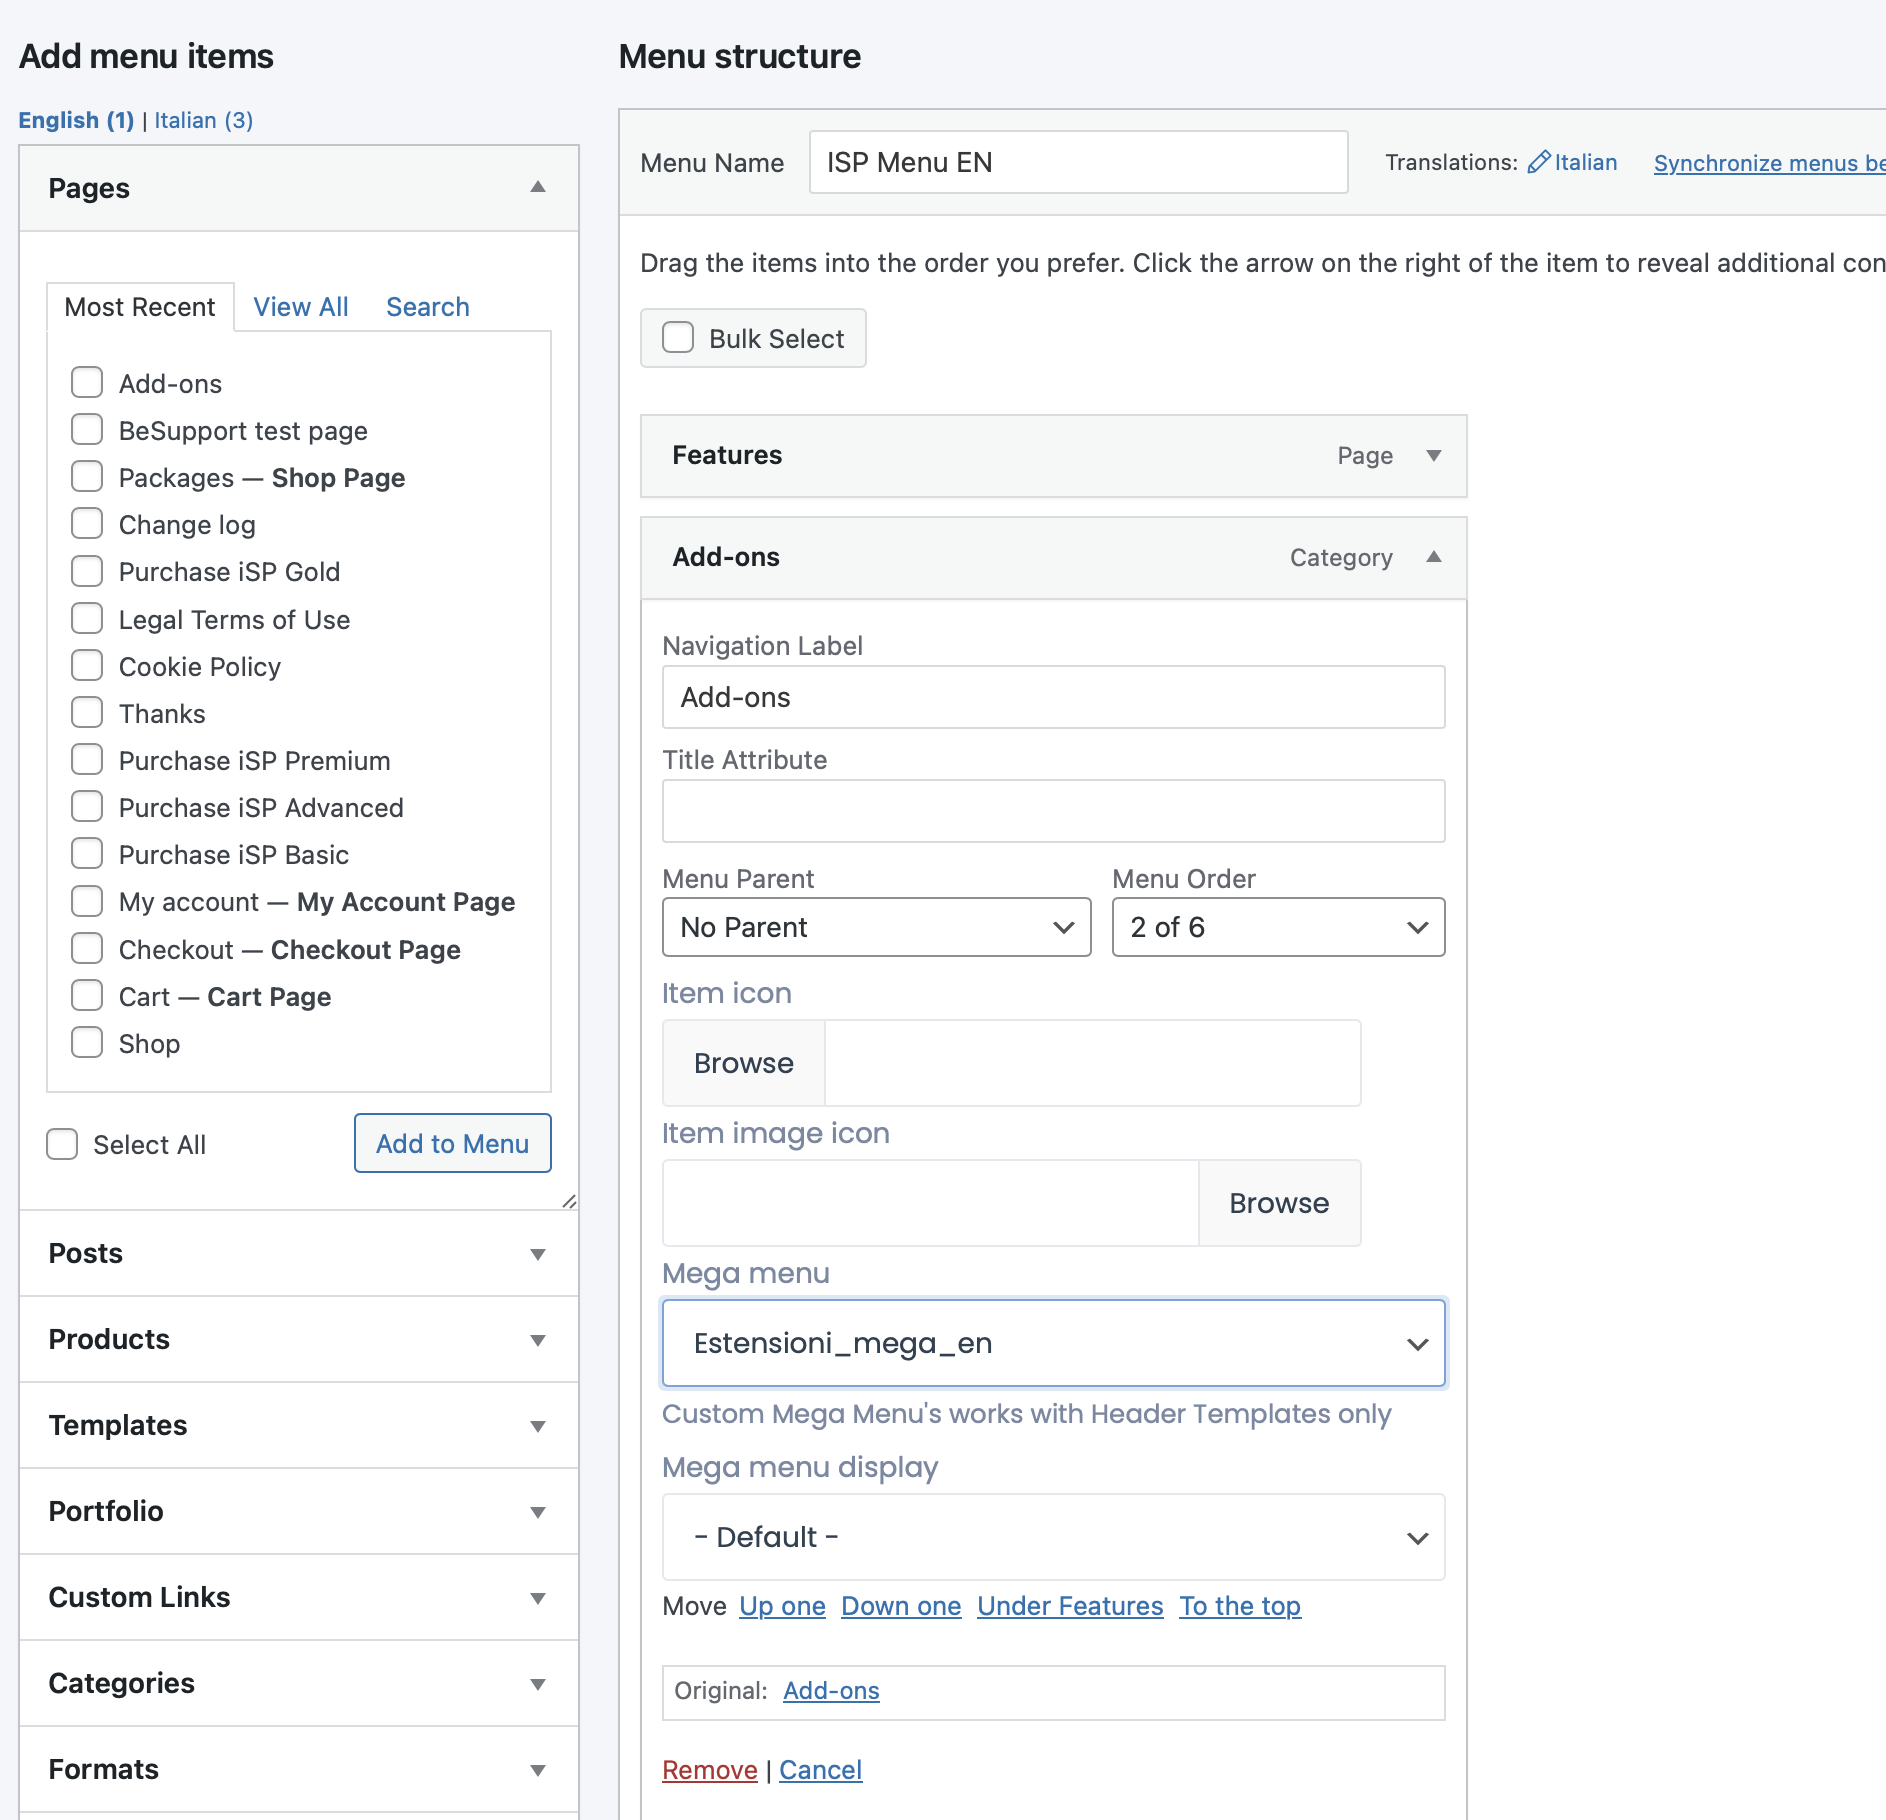Focus the Menu Name input field
1886x1820 pixels.
(x=1079, y=162)
